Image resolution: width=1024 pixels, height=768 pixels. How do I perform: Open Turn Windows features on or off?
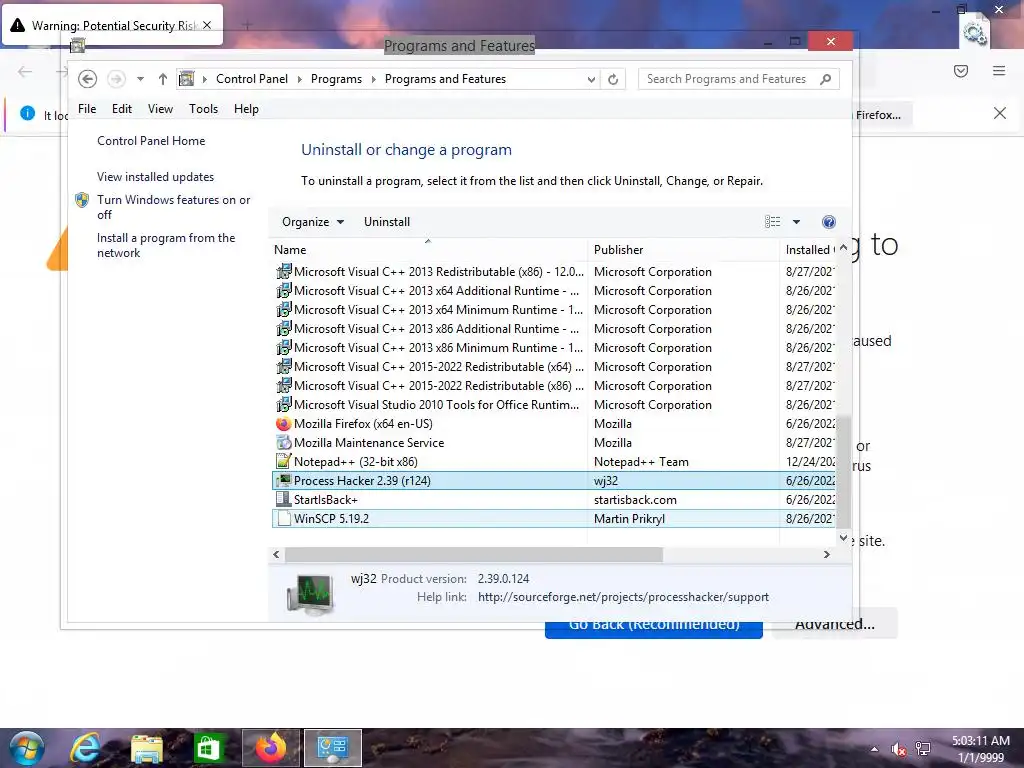pos(174,207)
